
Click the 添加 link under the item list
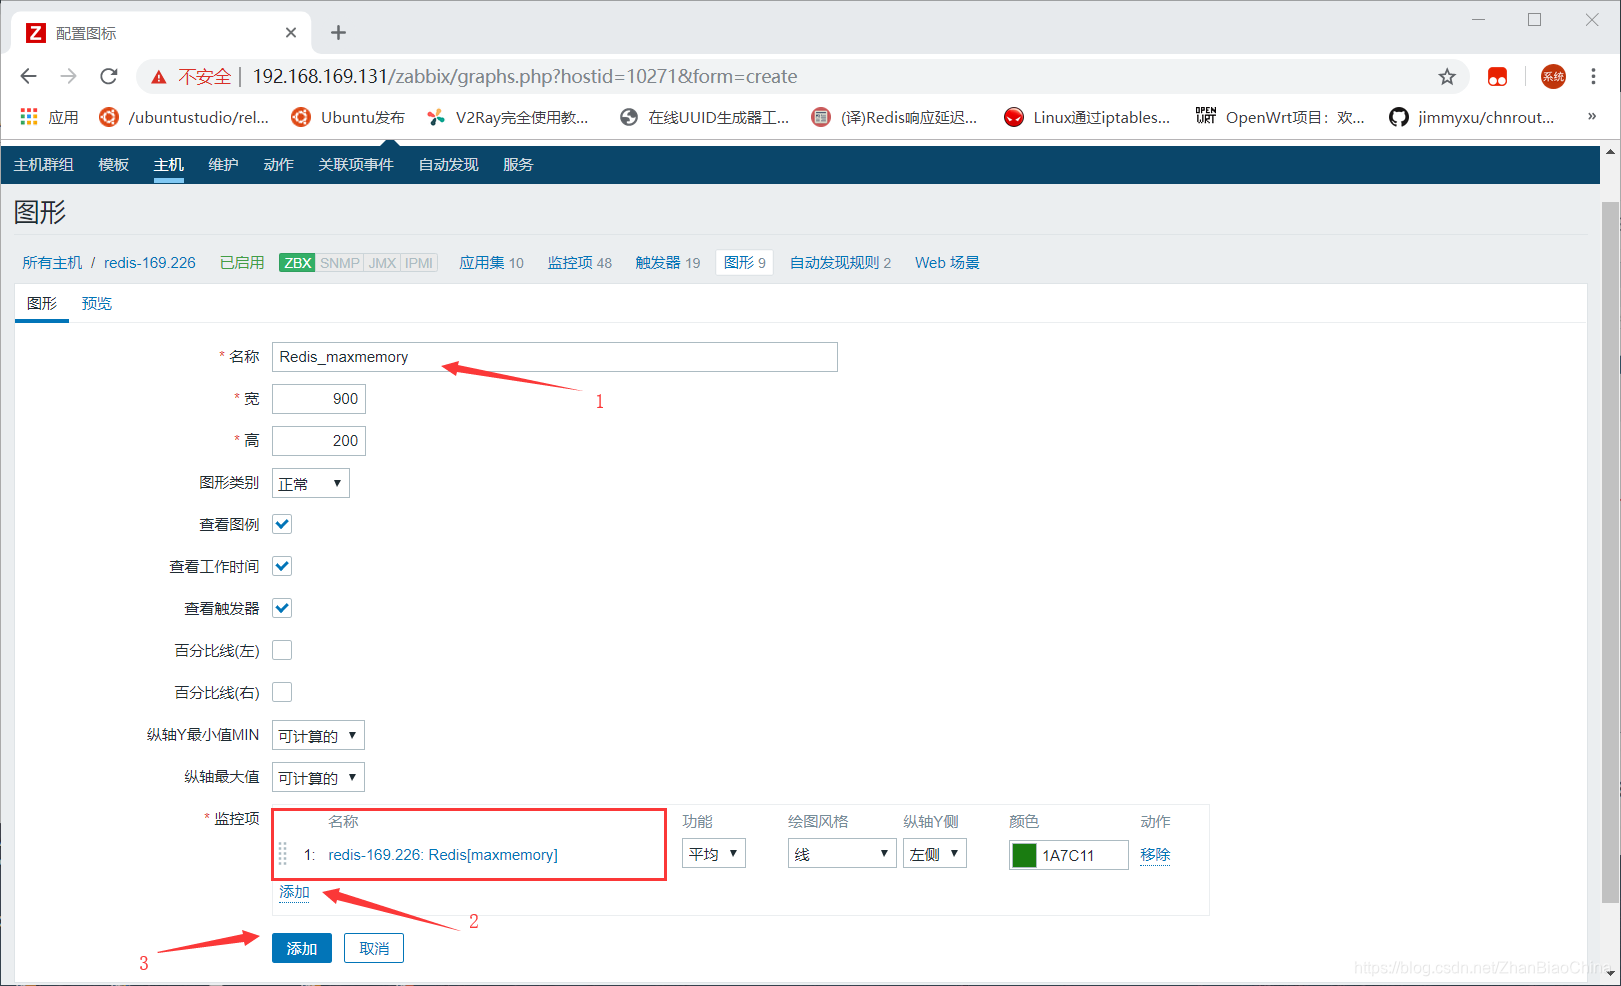coord(294,892)
